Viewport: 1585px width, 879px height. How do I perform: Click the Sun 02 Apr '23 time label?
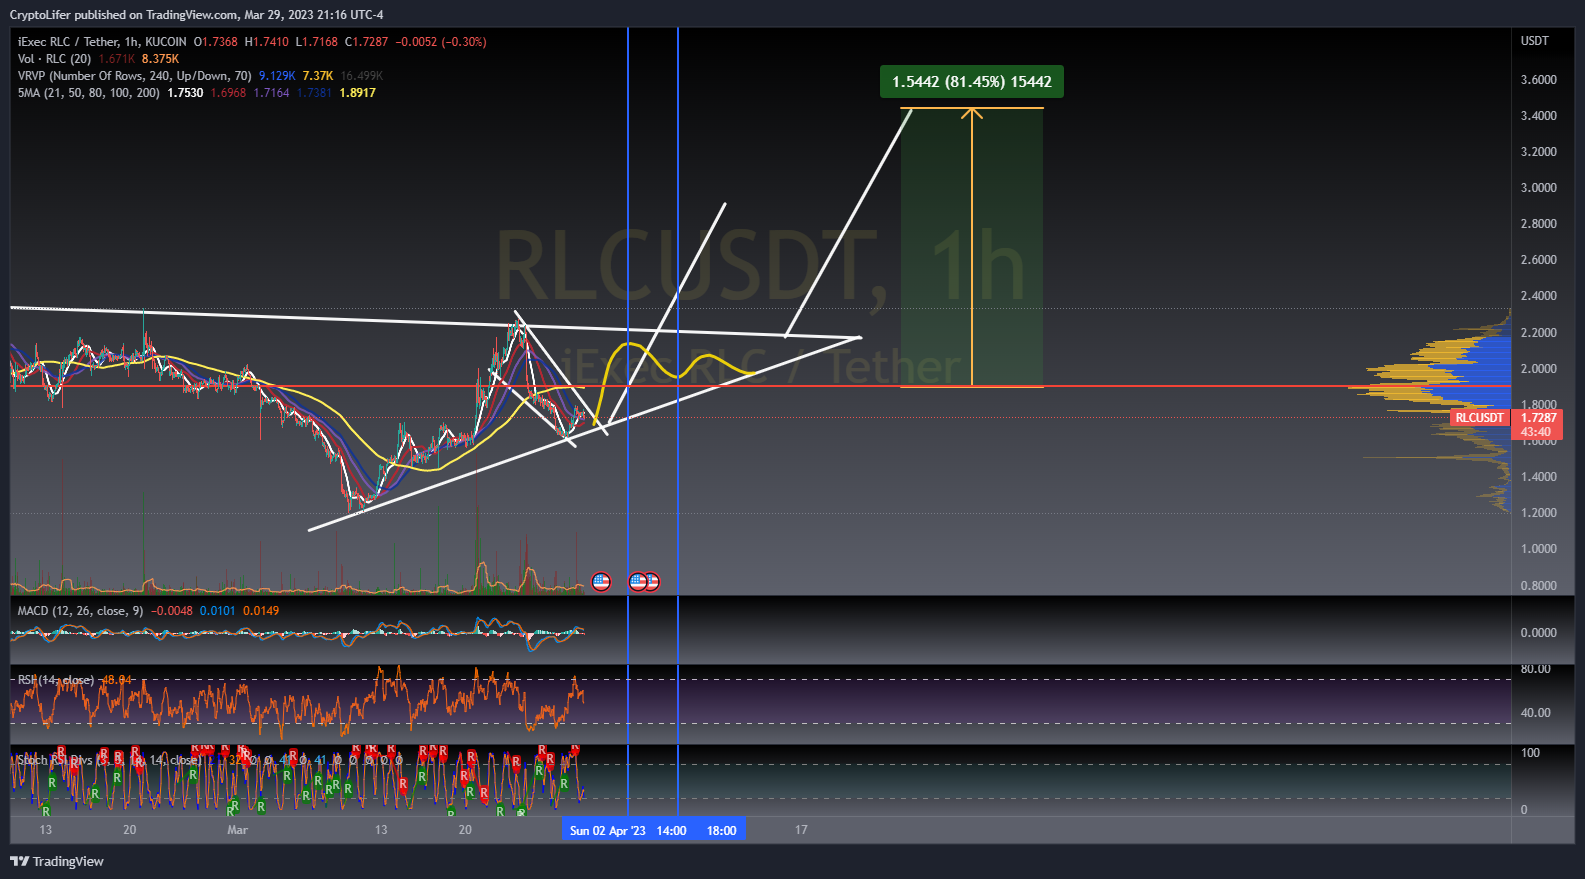608,830
